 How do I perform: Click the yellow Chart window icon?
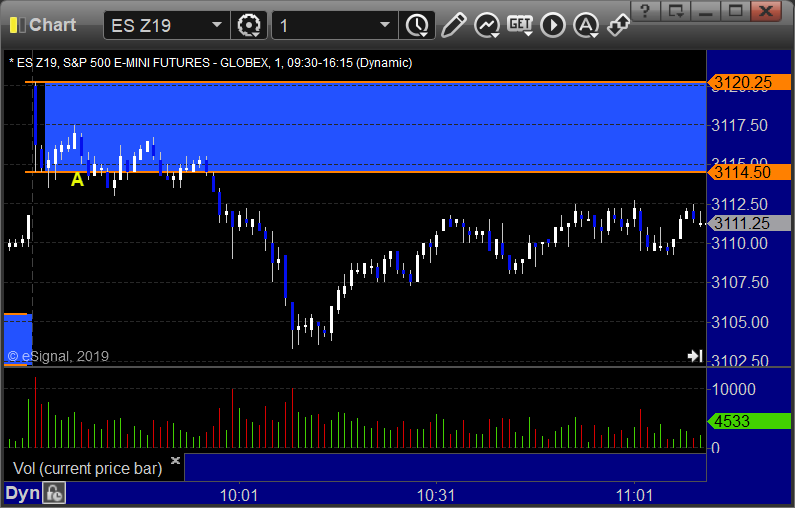point(17,25)
